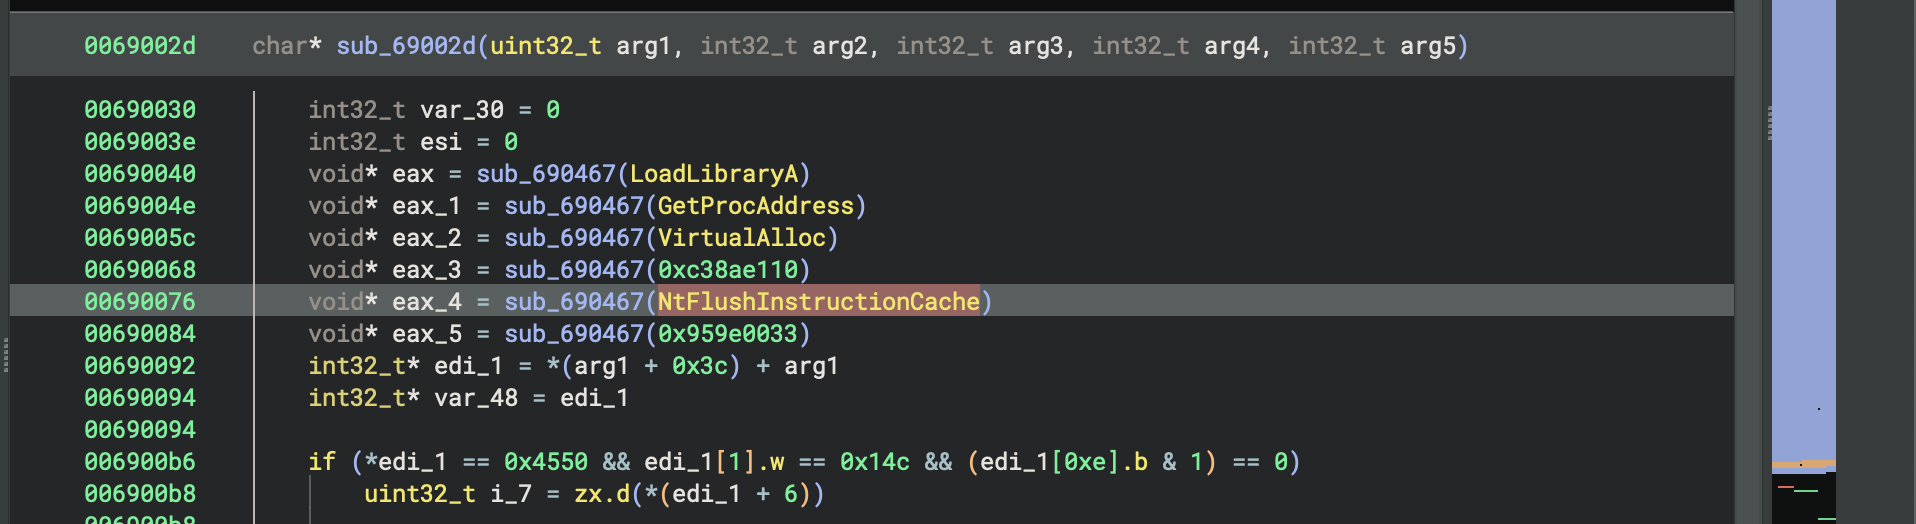Select variable eax_4 in highlighted line
1916x524 pixels.
click(x=427, y=302)
